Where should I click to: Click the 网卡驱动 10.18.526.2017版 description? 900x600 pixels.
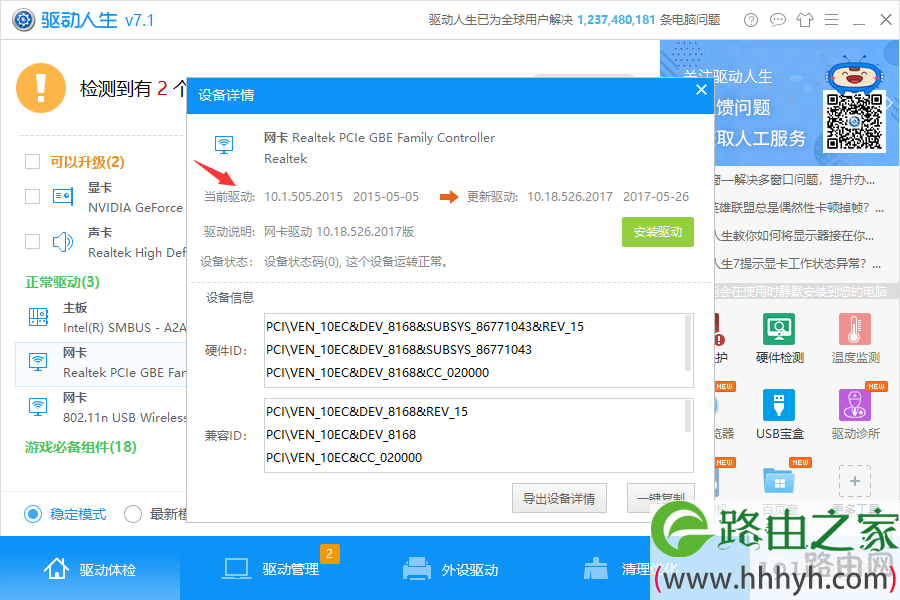point(339,232)
